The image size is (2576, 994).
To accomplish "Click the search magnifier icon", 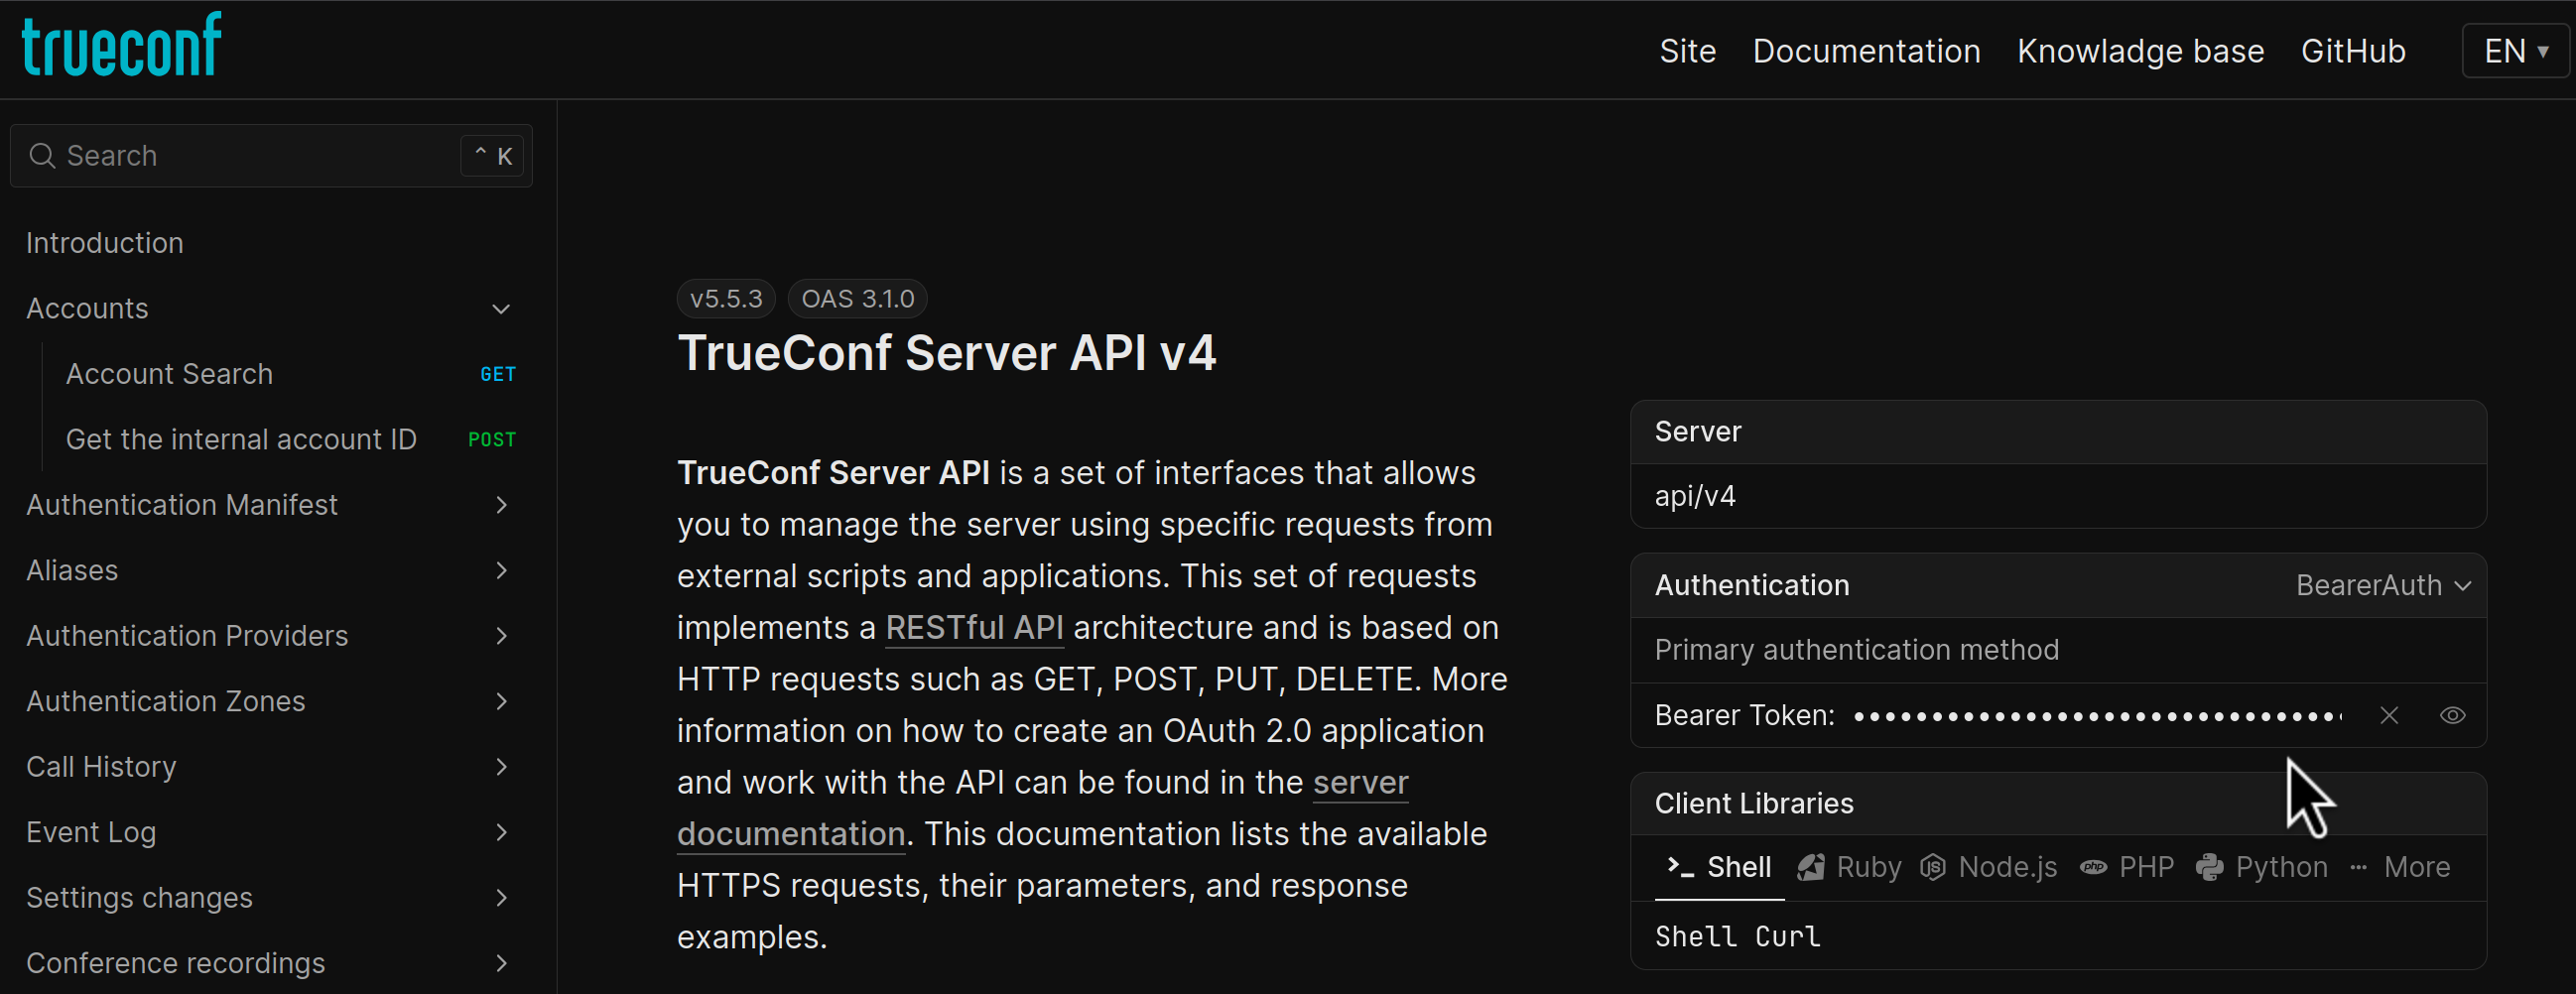I will click(x=41, y=155).
